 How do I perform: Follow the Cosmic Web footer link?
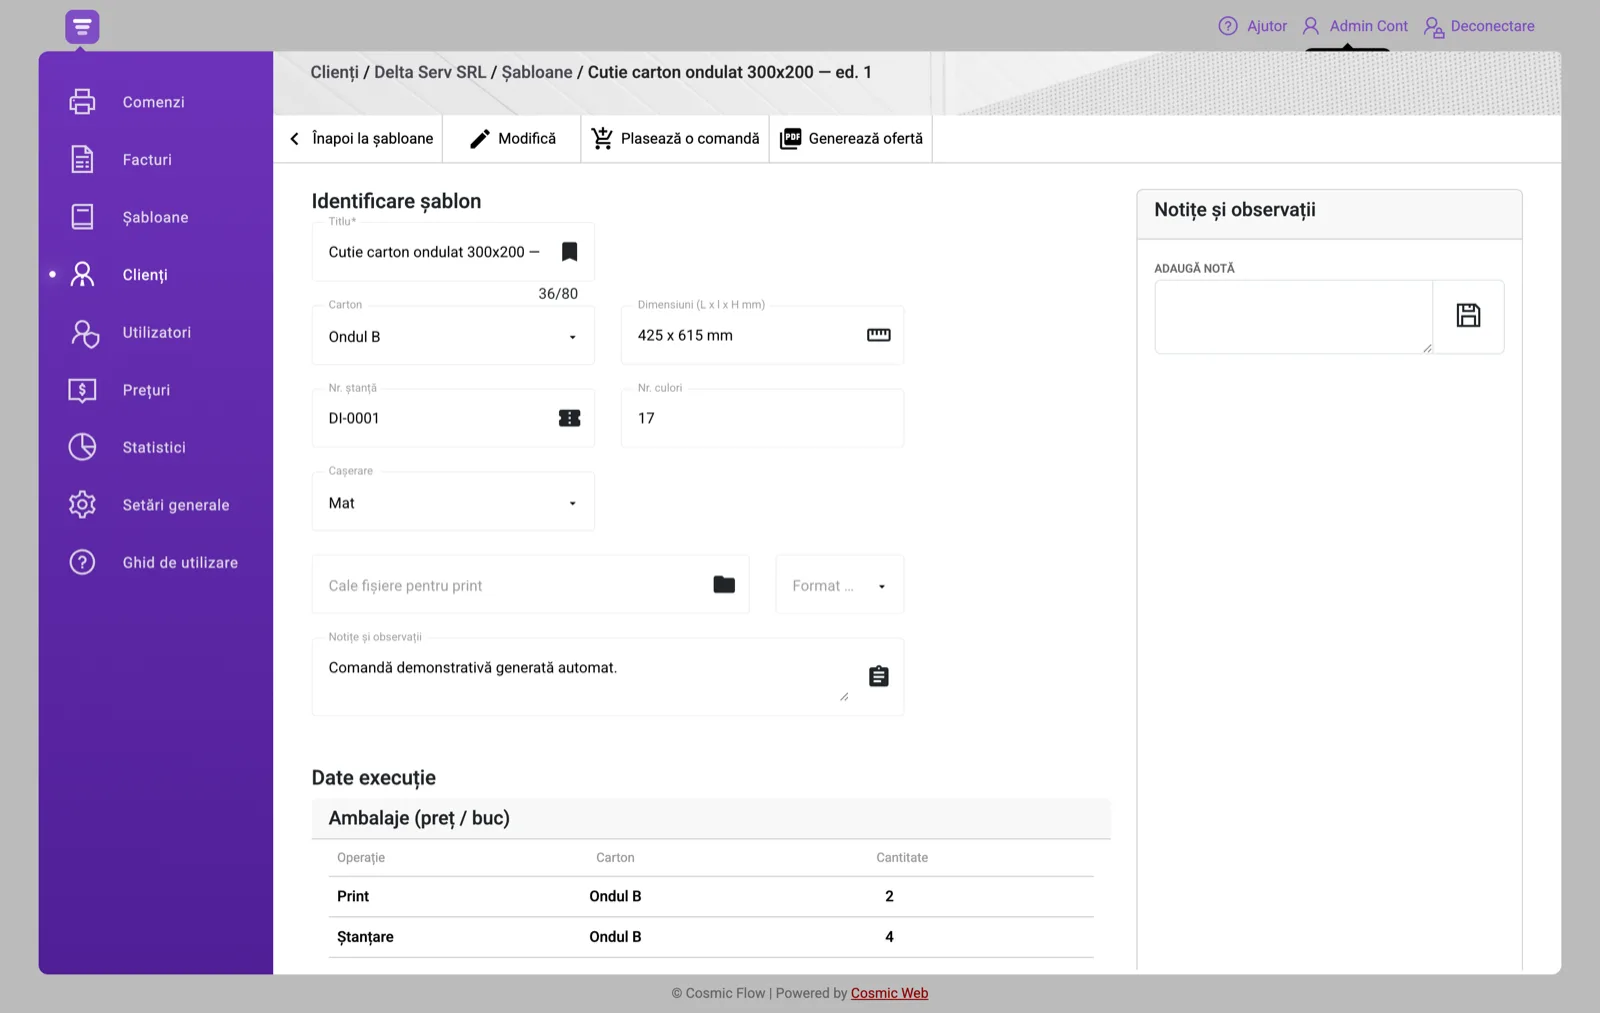pos(889,993)
